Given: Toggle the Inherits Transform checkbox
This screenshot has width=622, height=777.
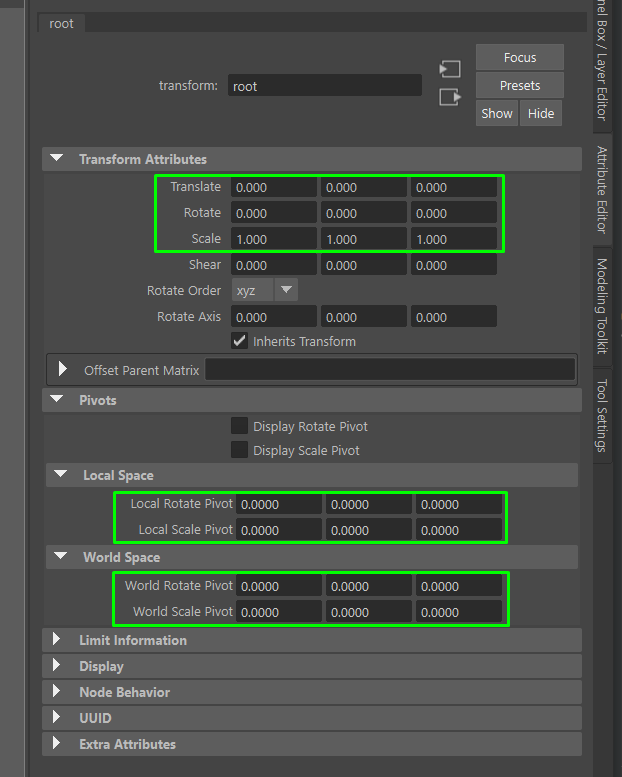Looking at the screenshot, I should tap(240, 341).
